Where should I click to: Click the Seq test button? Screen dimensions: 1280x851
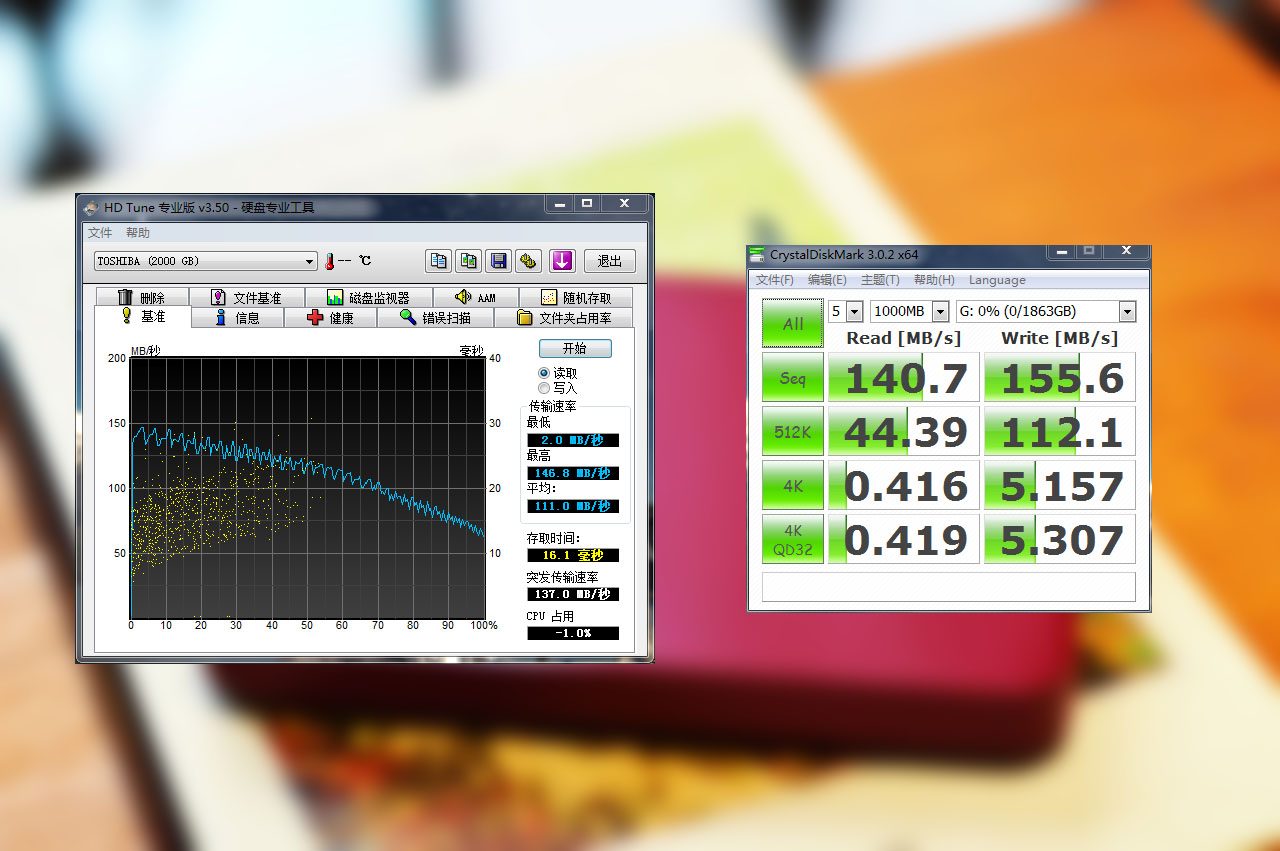click(793, 378)
